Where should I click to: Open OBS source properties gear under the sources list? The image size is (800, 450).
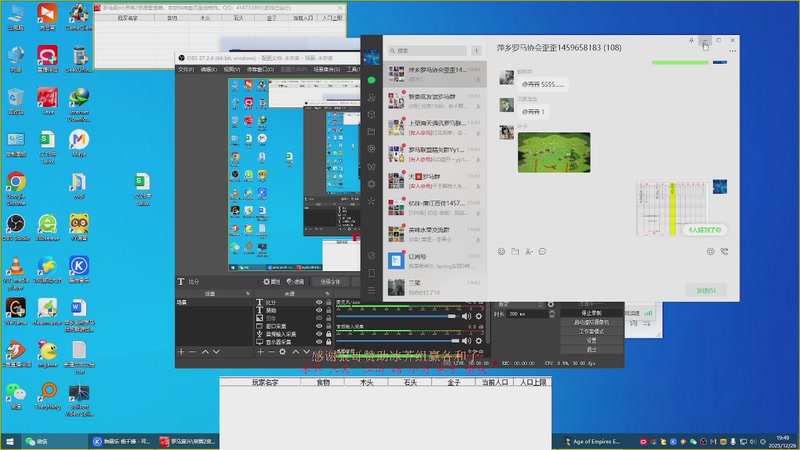[x=283, y=352]
